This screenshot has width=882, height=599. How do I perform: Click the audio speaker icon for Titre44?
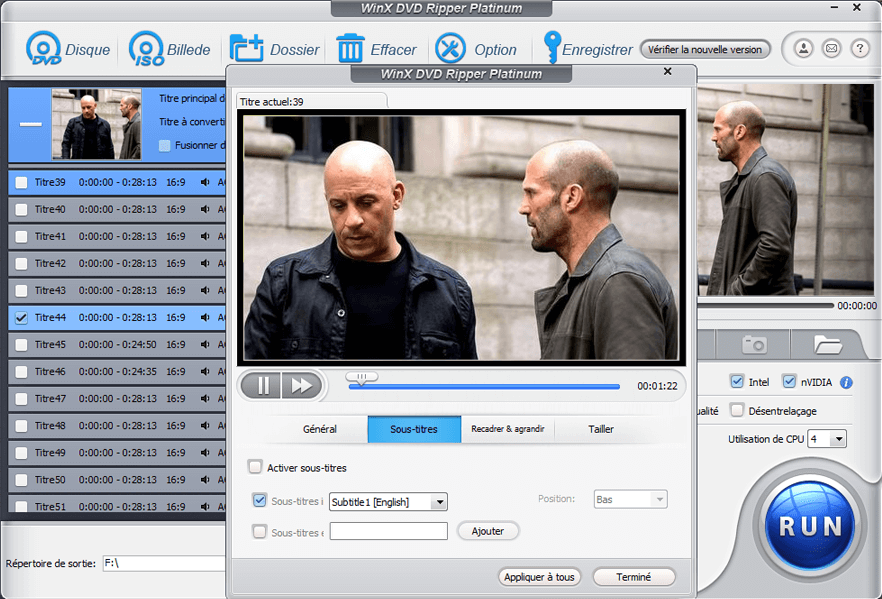pyautogui.click(x=205, y=317)
